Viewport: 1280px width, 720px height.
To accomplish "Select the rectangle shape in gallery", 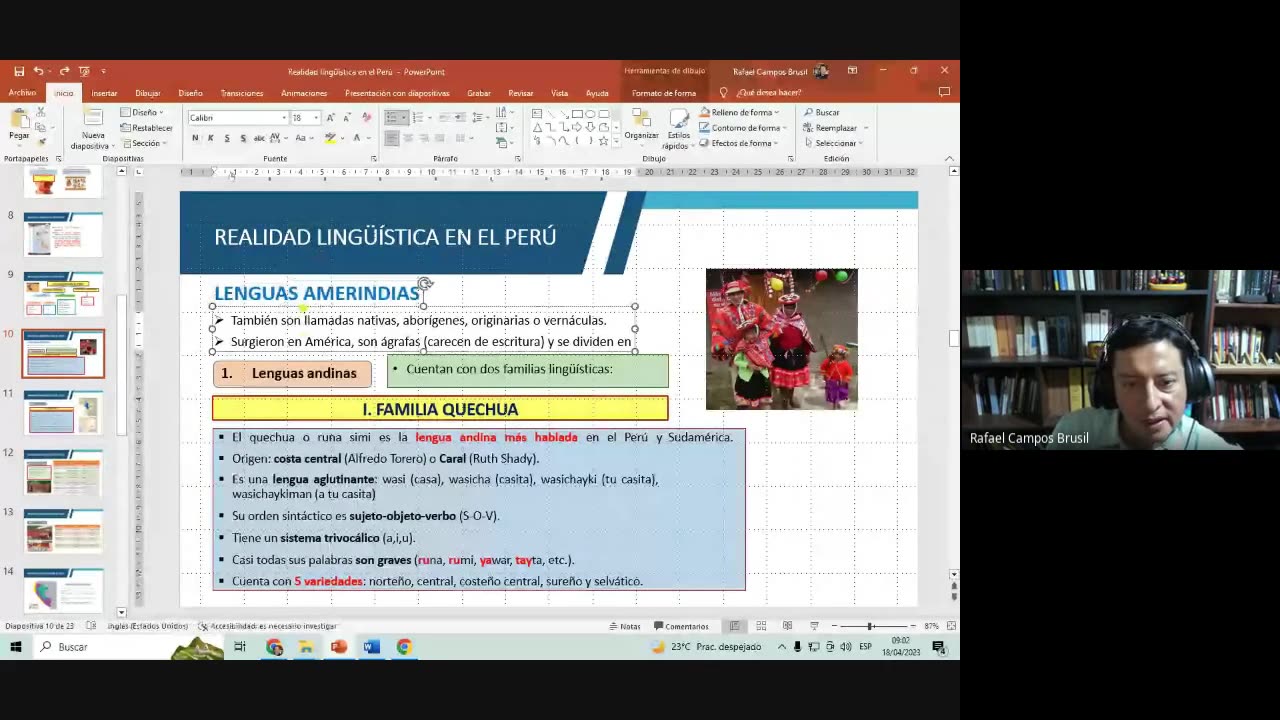I will pos(577,114).
